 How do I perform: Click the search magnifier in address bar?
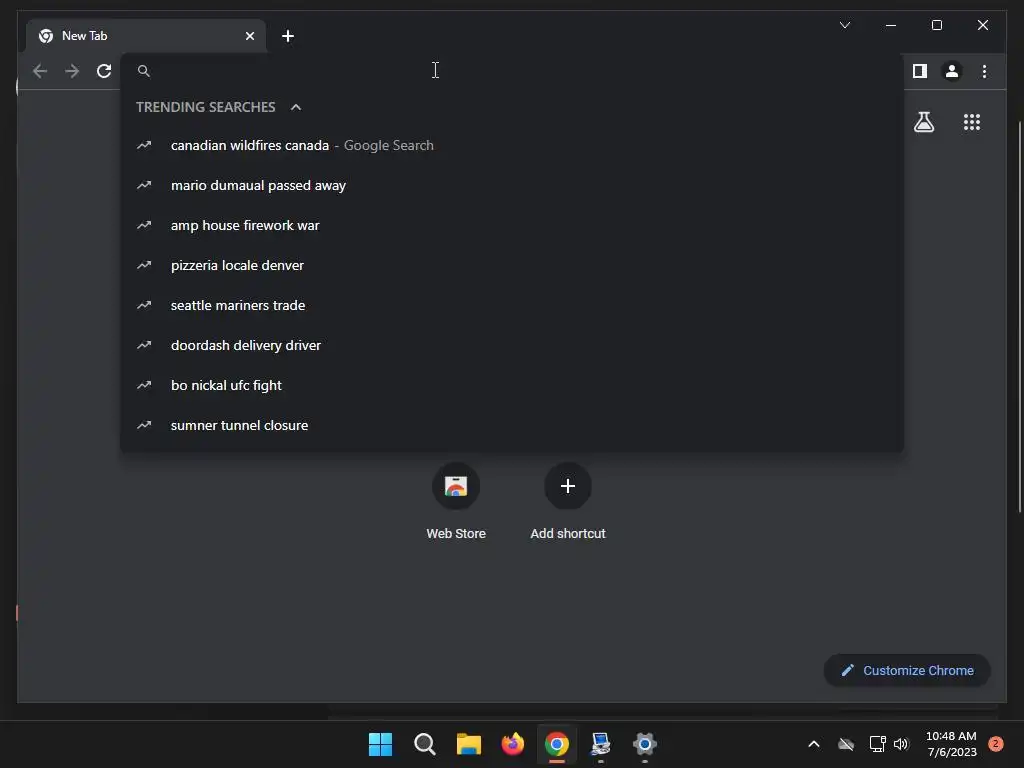tap(144, 71)
